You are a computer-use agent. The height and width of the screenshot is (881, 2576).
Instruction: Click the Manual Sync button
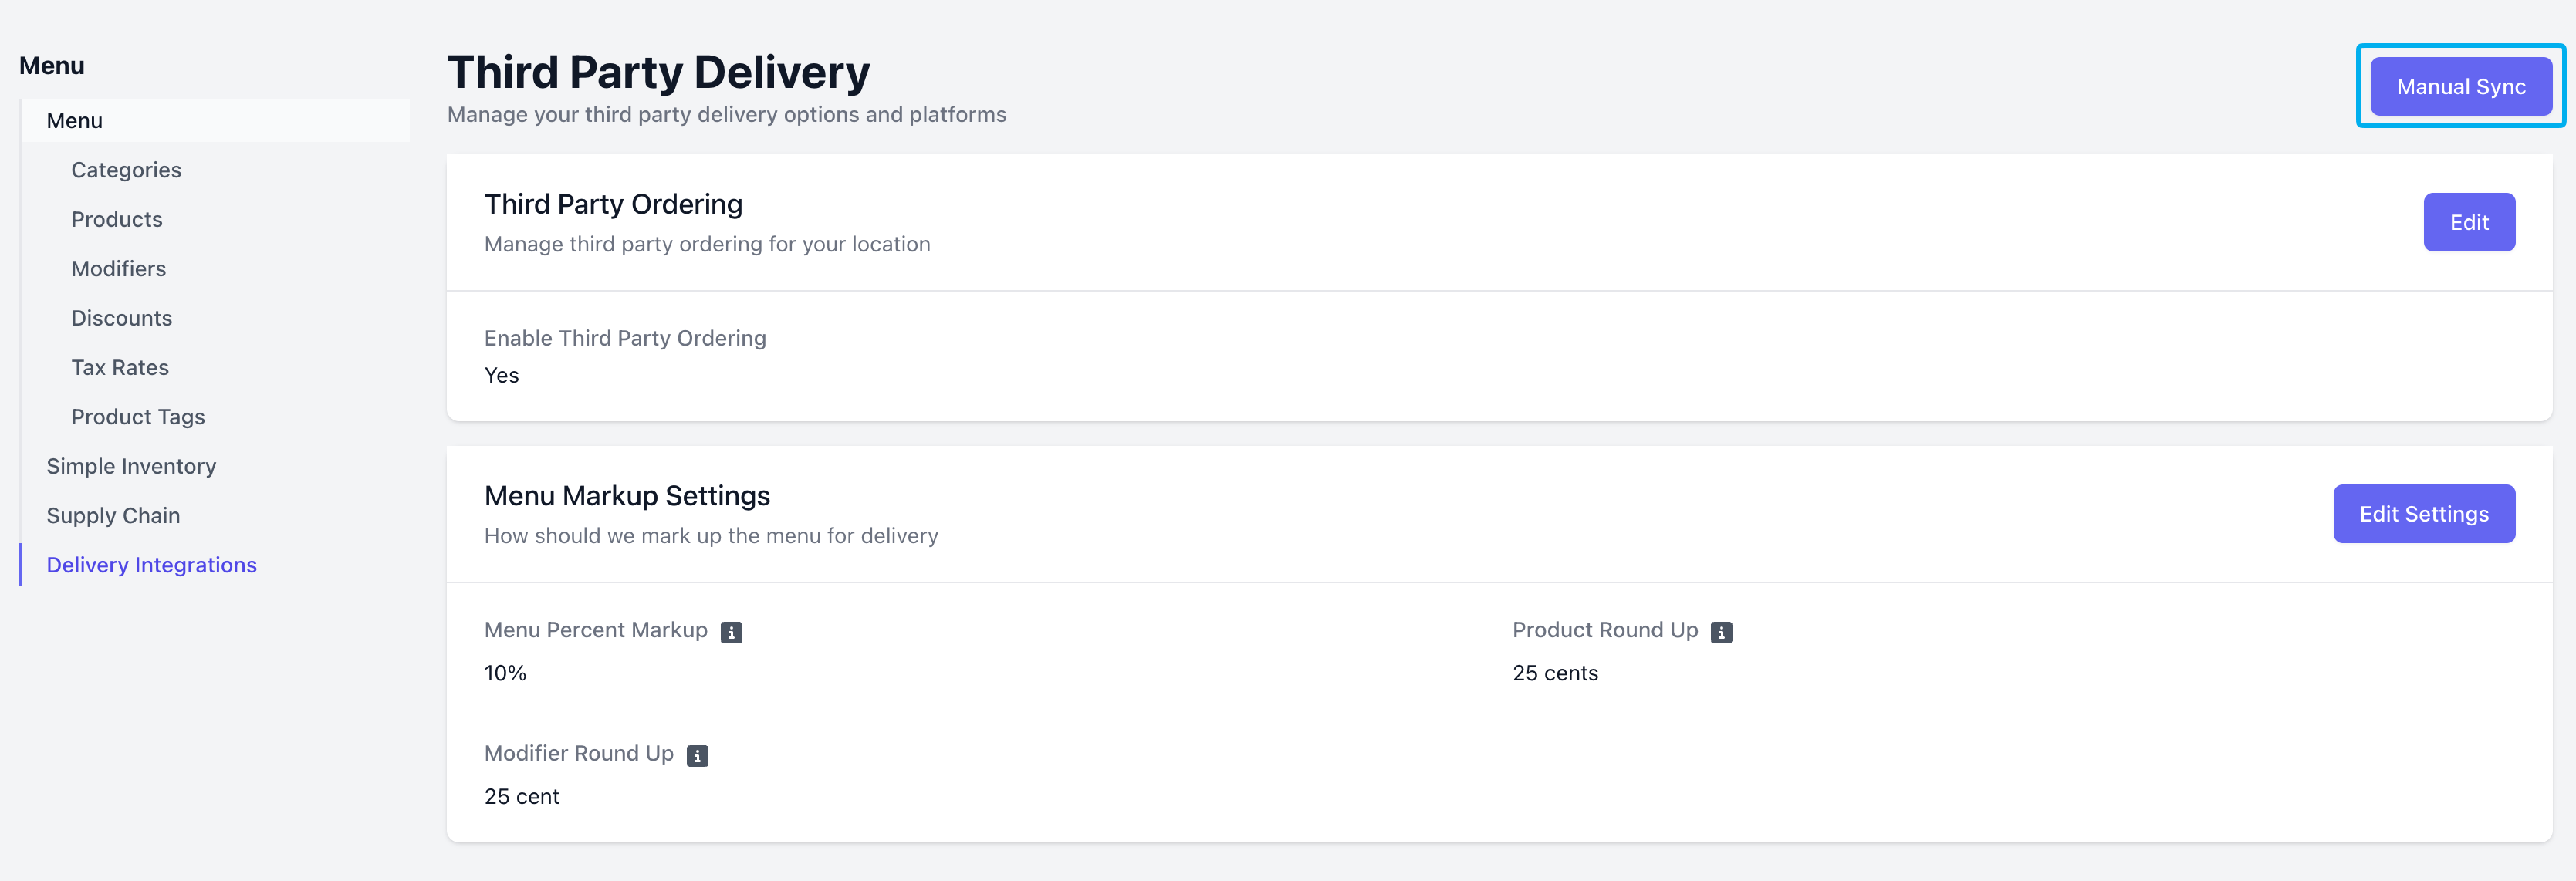[2461, 87]
